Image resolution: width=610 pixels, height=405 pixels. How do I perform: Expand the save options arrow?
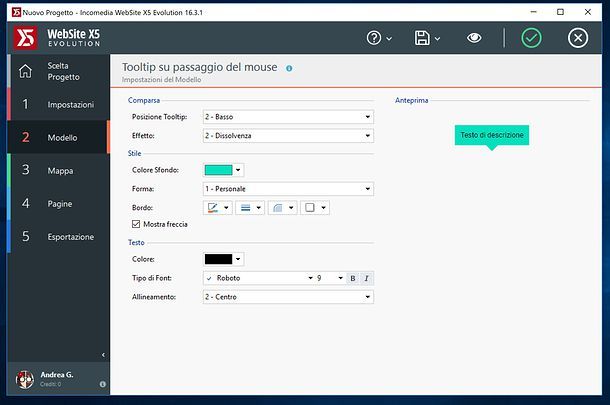pos(437,39)
